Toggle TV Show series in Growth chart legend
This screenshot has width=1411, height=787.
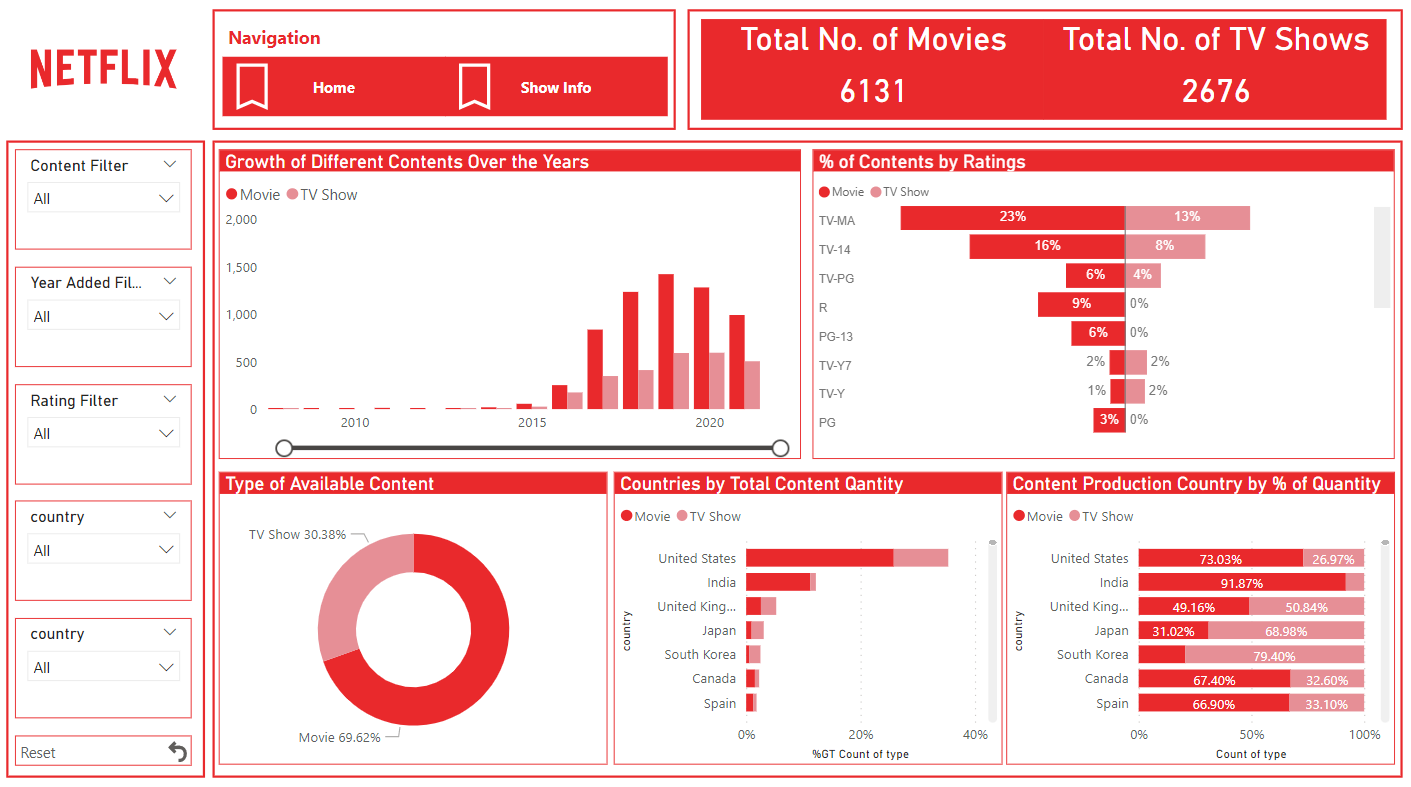[321, 194]
